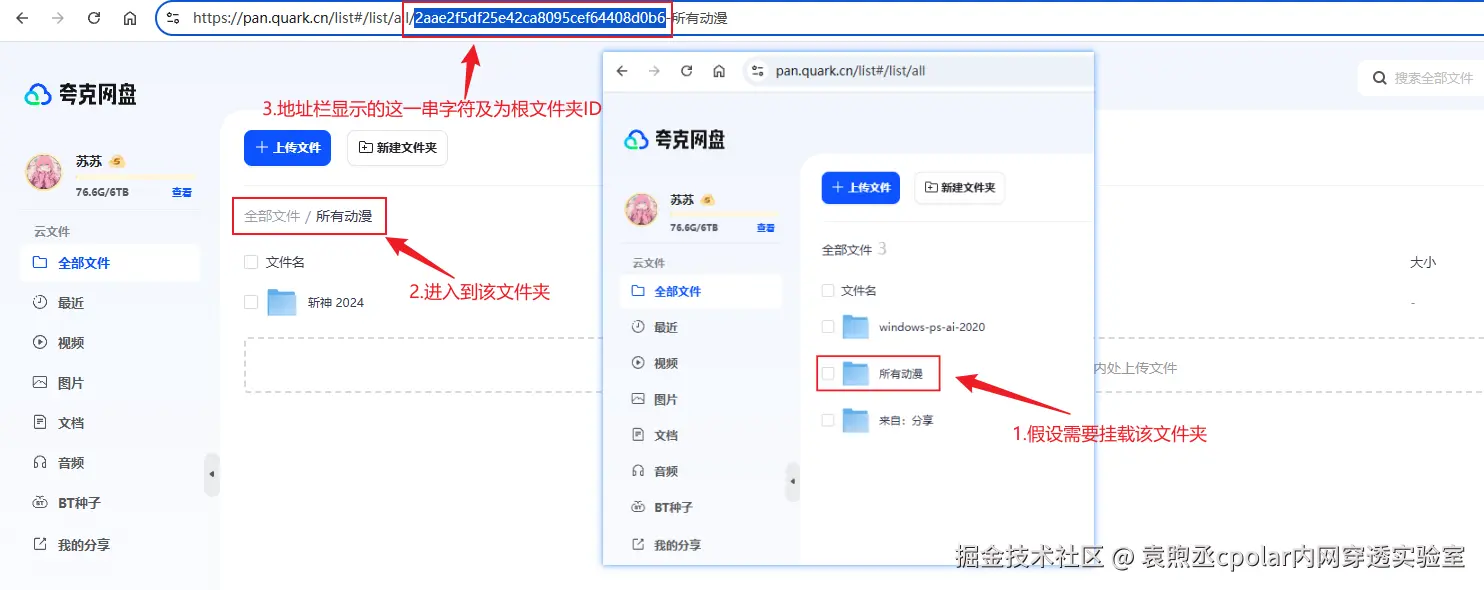The width and height of the screenshot is (1484, 590).
Task: Click 所有动漫 breadcrumb in the outer window
Action: [344, 215]
